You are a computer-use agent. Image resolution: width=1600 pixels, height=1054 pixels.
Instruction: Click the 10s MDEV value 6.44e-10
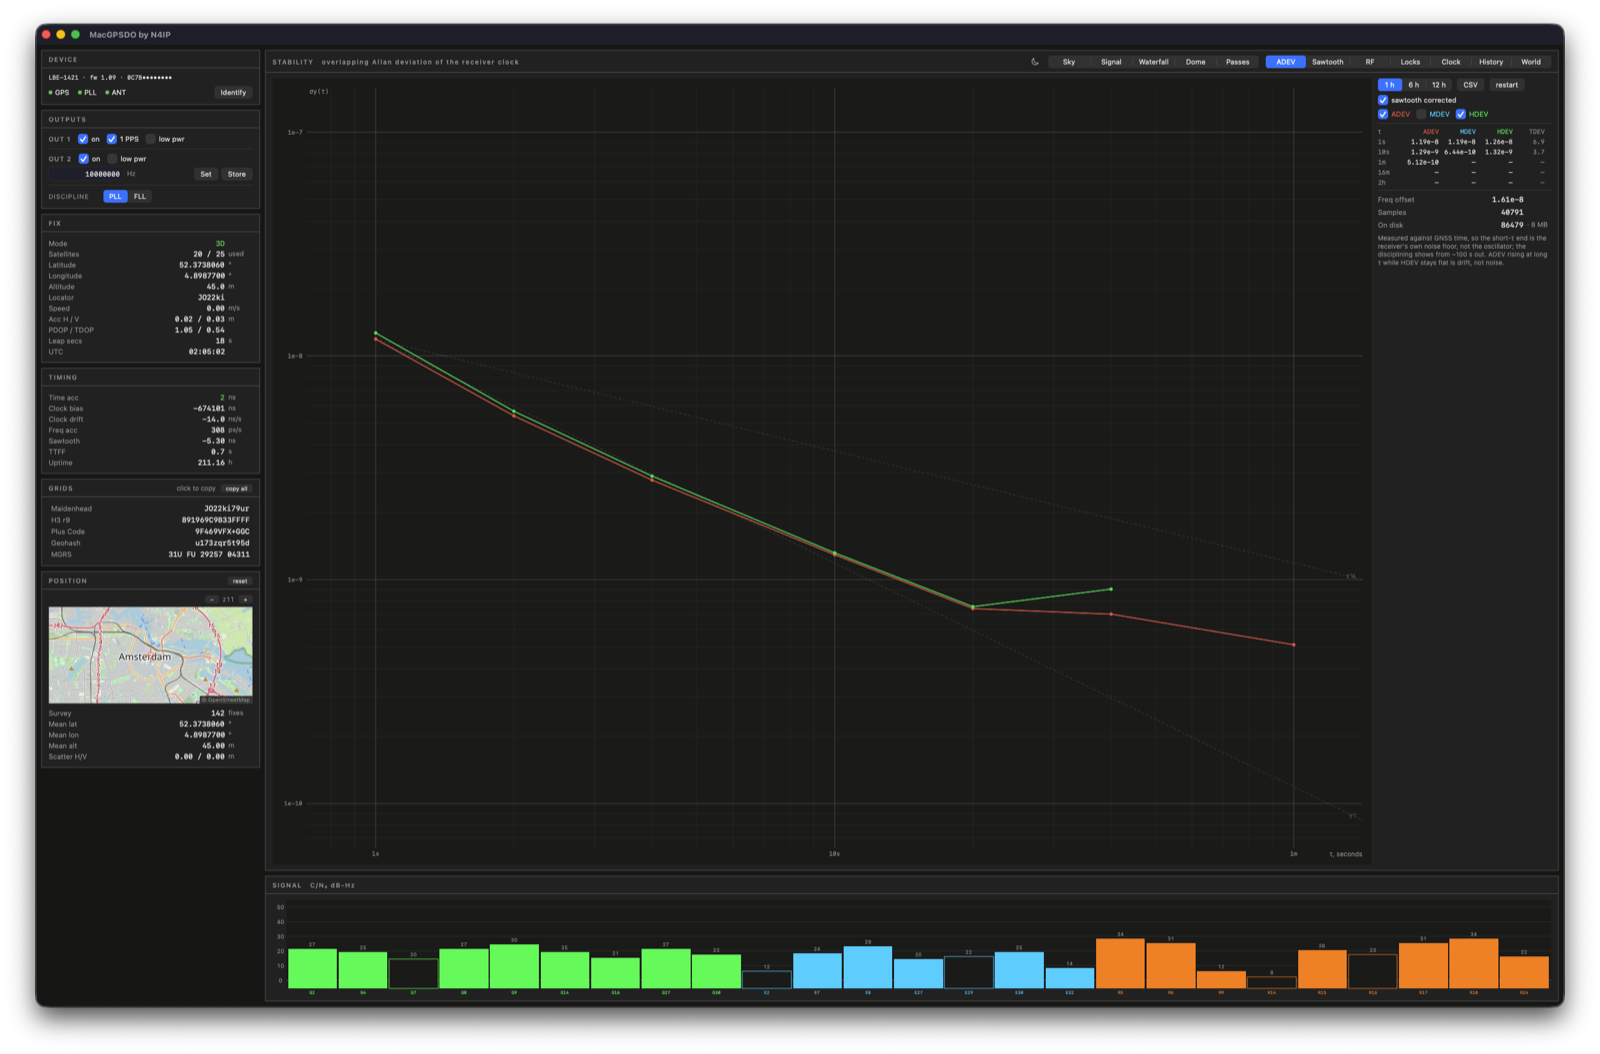point(1460,152)
